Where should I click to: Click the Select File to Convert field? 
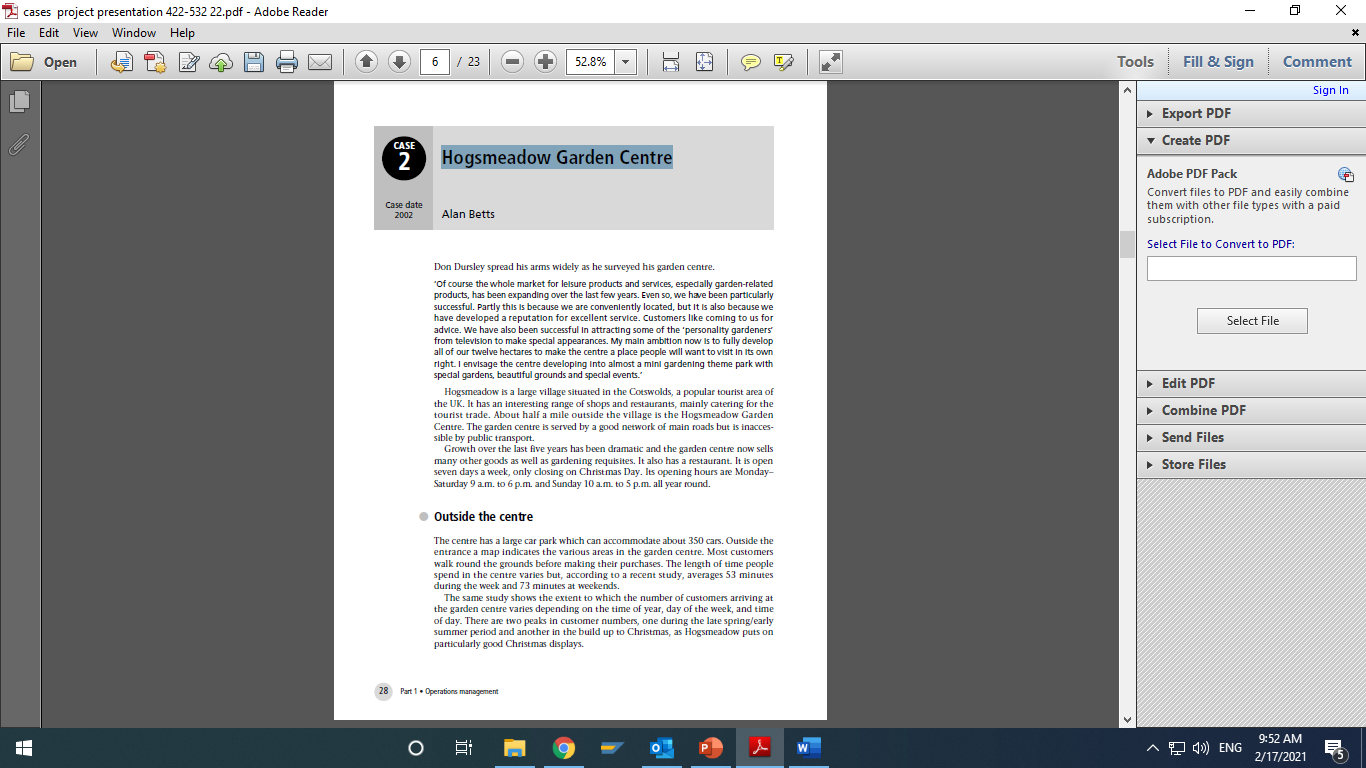tap(1251, 268)
